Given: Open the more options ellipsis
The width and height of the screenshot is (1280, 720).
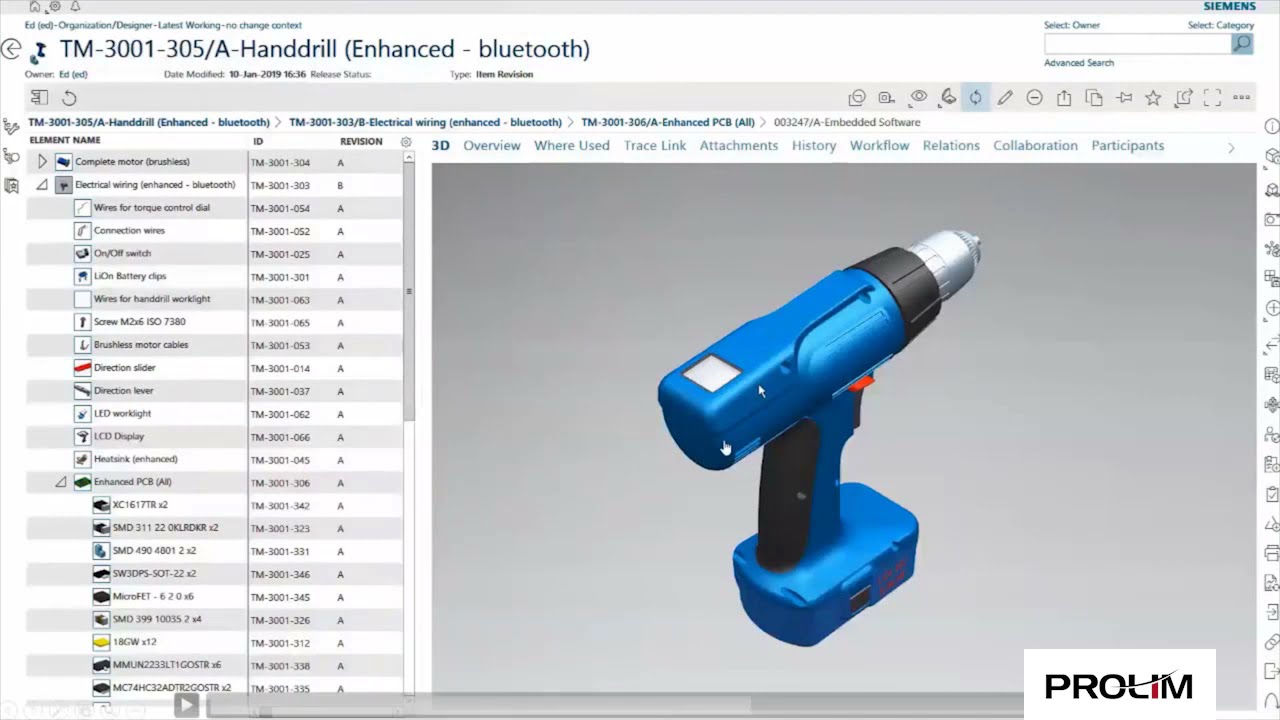Looking at the screenshot, I should tap(1242, 98).
